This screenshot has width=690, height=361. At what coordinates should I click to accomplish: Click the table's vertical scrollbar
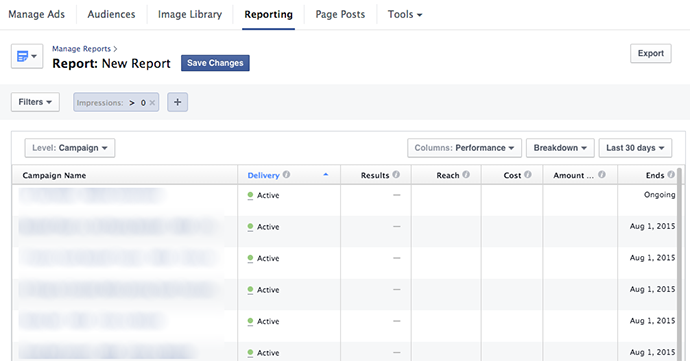(680, 264)
